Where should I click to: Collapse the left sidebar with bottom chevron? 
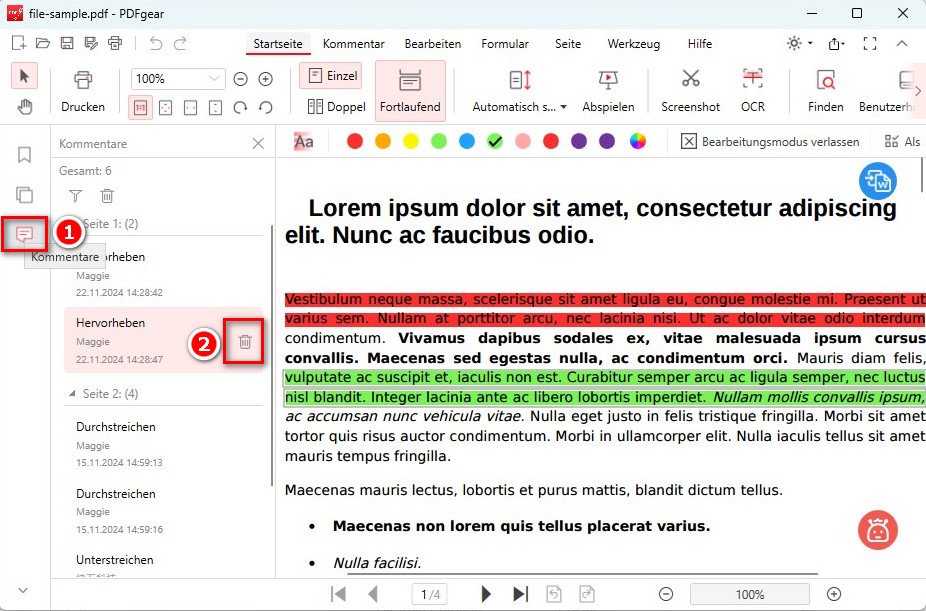pos(23,589)
